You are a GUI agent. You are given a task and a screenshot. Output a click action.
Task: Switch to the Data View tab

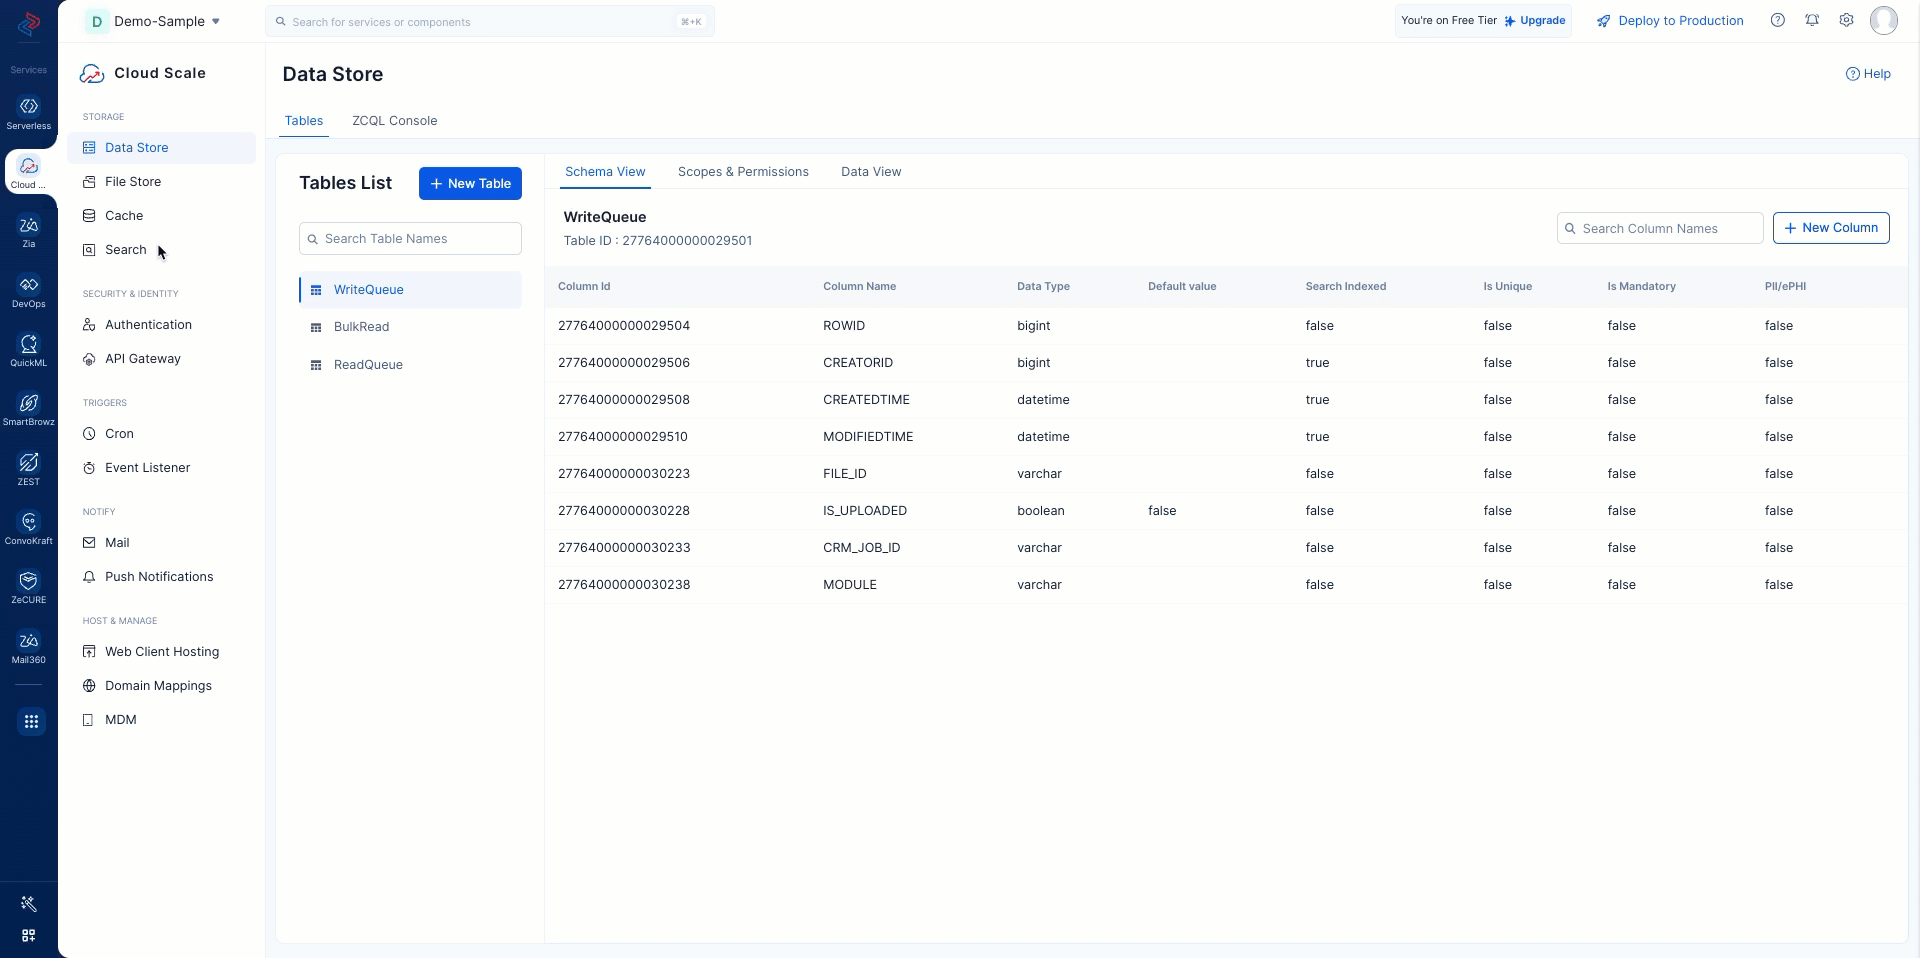click(x=871, y=172)
